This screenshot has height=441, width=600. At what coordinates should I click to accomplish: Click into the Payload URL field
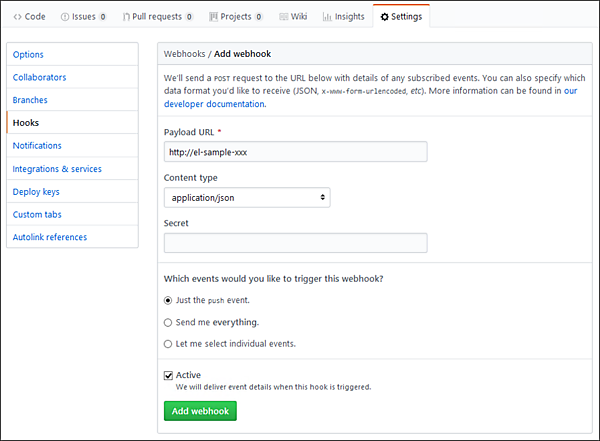[295, 152]
